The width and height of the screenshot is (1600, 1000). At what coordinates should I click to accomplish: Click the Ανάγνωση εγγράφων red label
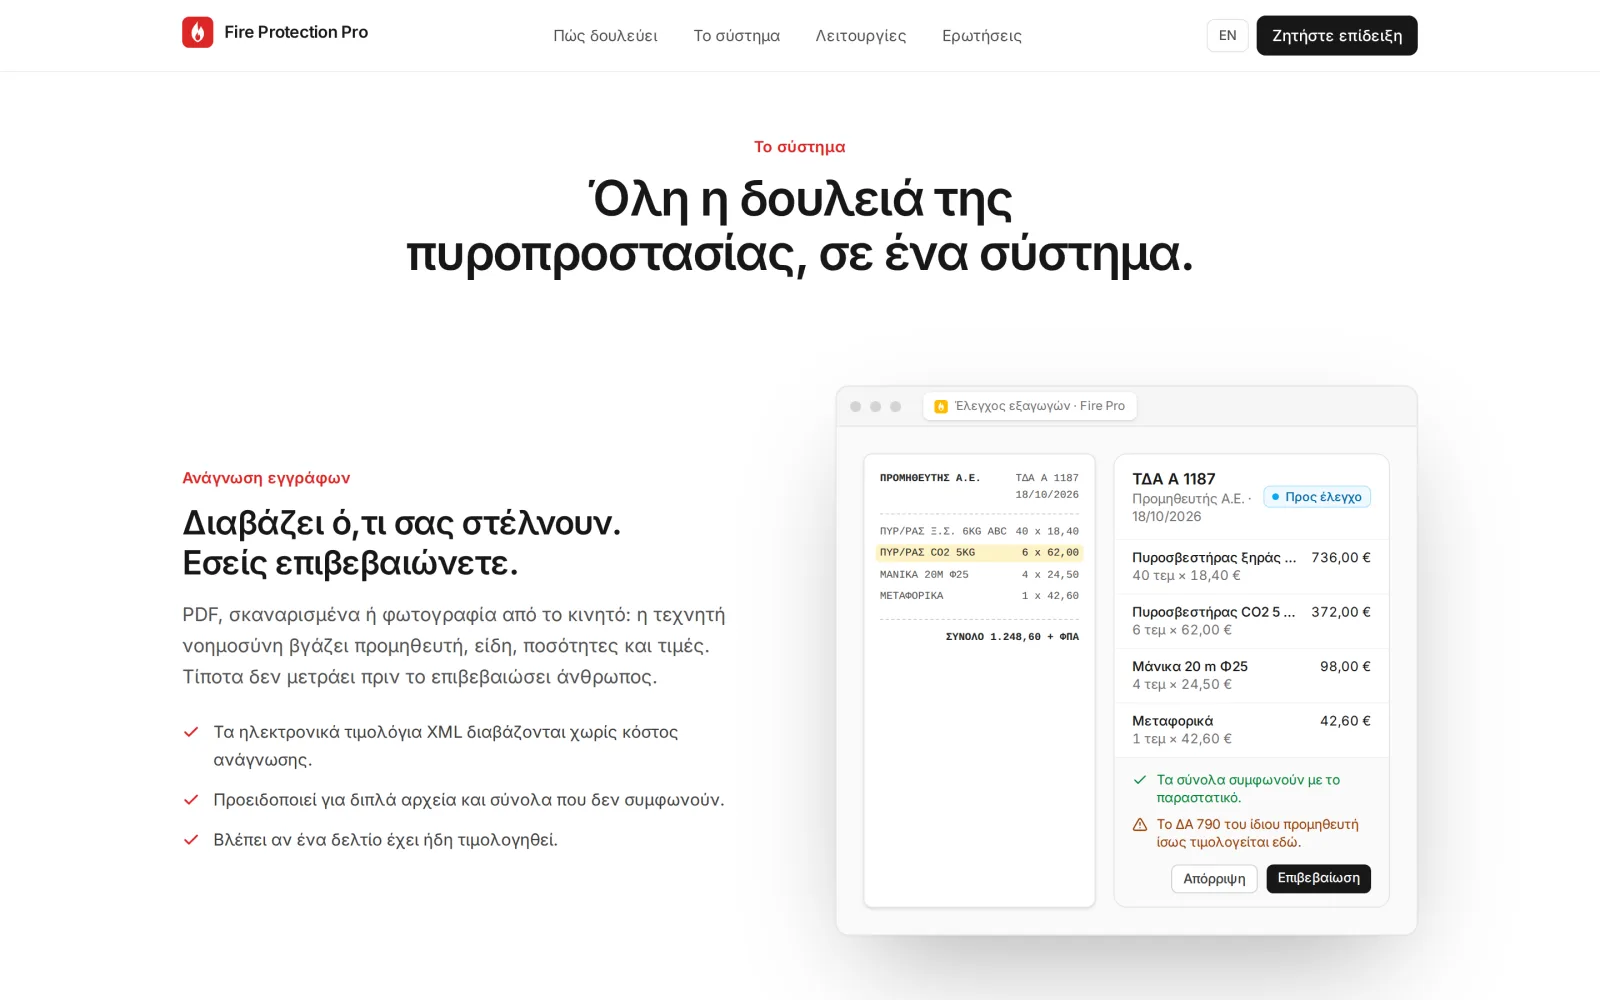266,478
